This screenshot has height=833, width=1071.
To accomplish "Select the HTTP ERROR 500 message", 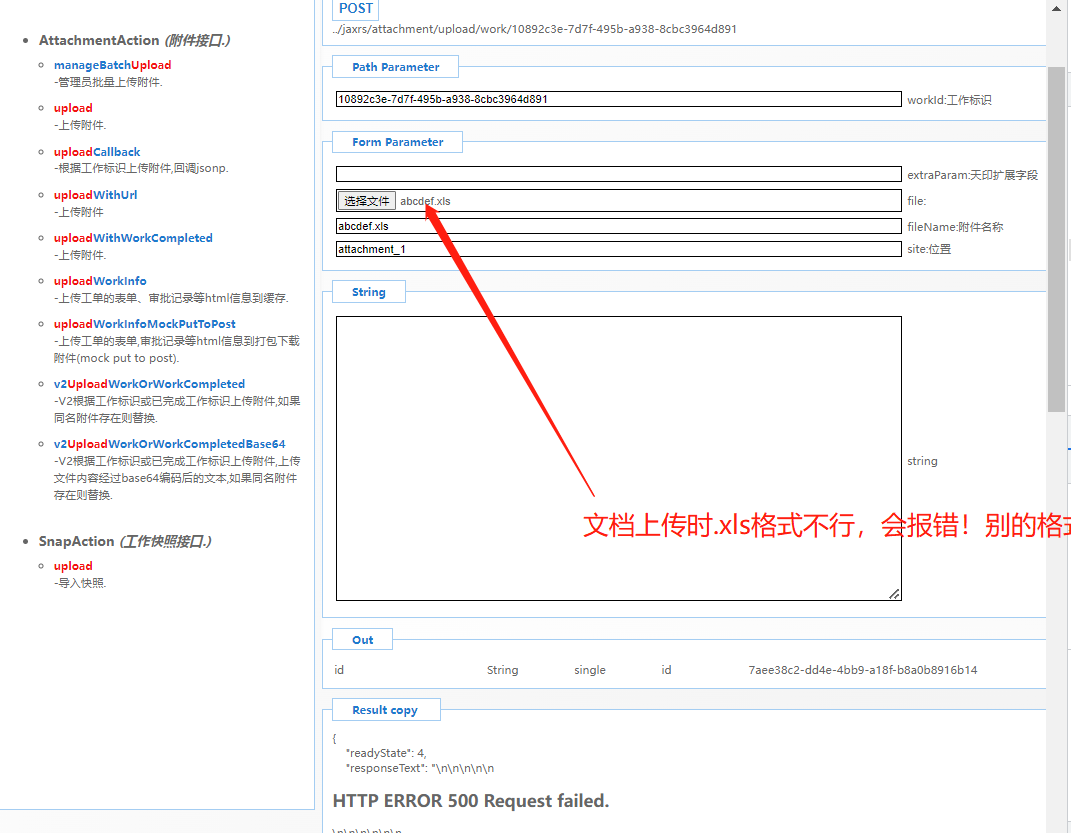I will [471, 801].
